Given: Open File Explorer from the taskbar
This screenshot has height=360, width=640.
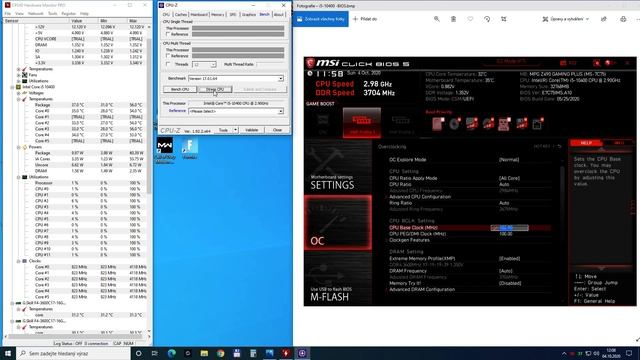Looking at the screenshot, I should point(204,353).
